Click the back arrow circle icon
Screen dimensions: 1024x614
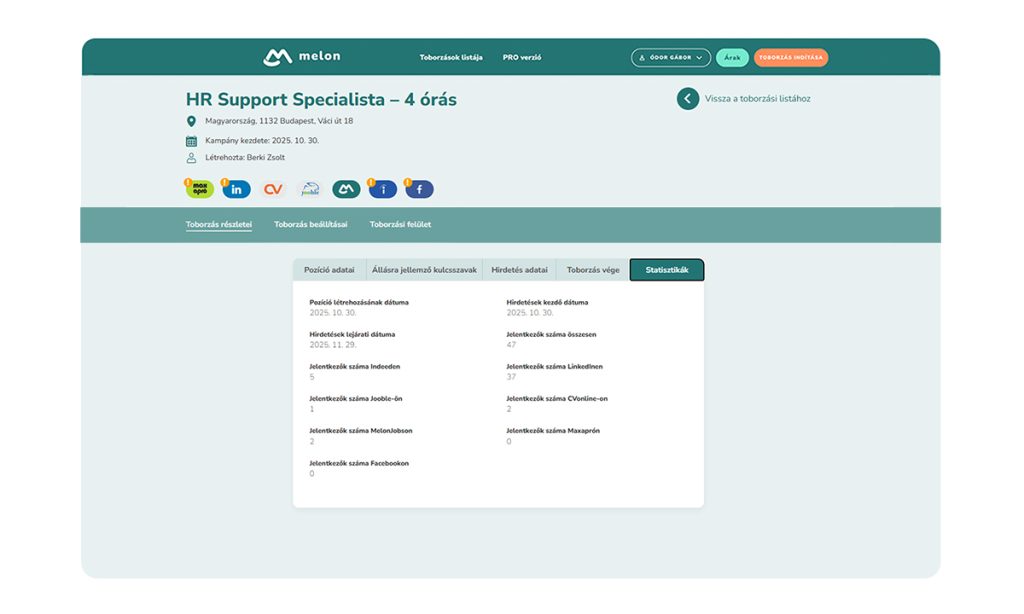pos(687,98)
